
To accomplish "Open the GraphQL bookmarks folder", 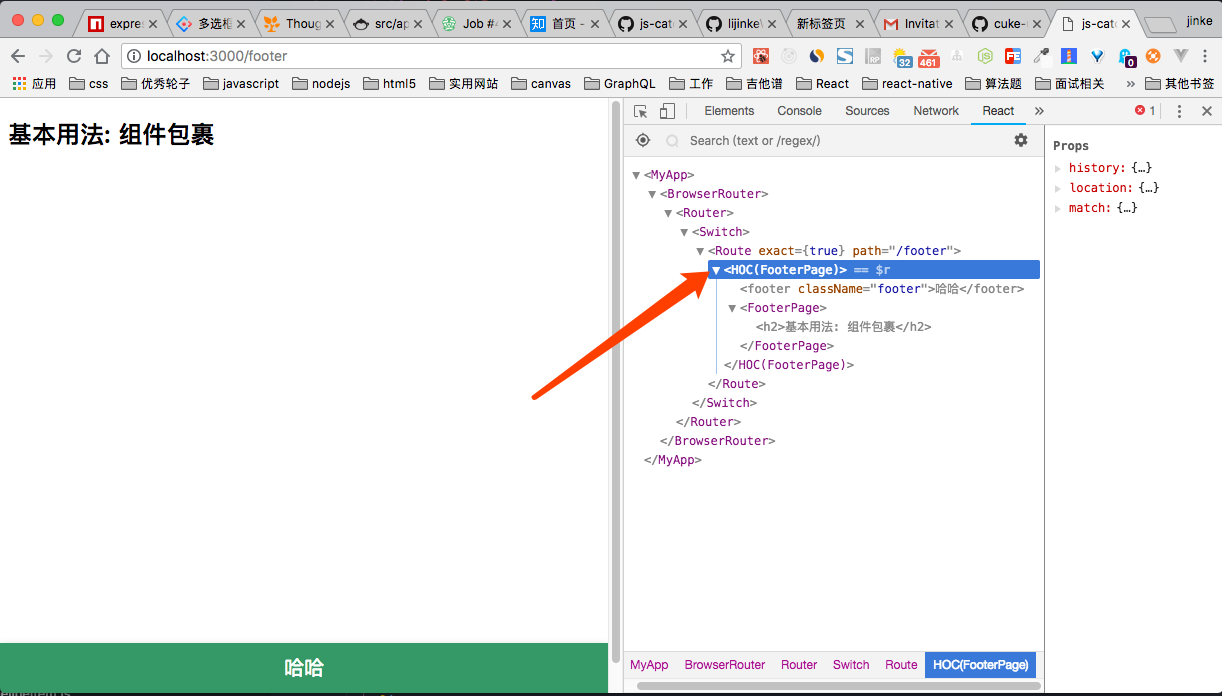I will point(619,84).
